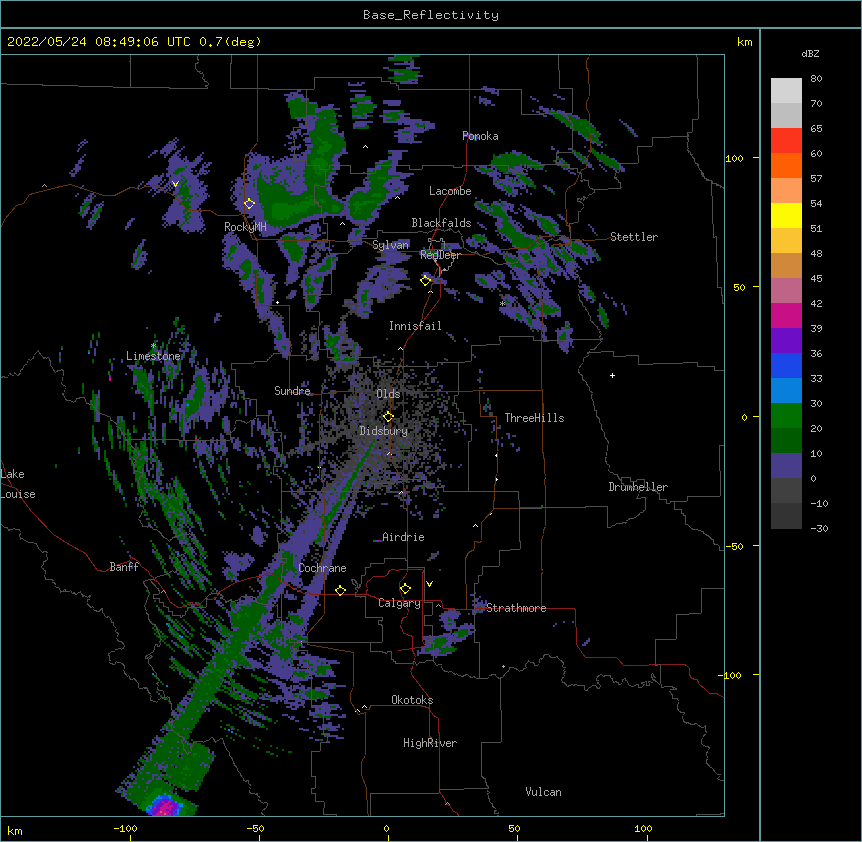Click the Cochrane label

click(x=322, y=568)
